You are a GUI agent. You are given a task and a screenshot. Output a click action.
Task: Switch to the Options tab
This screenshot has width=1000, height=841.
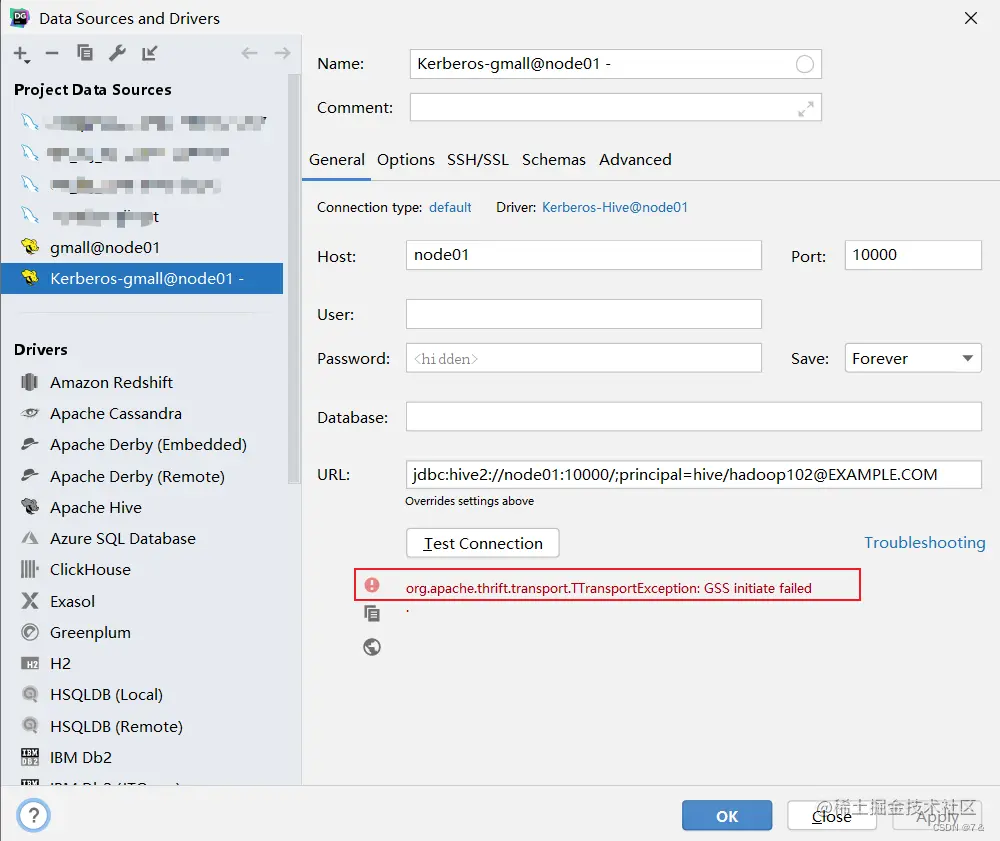(x=406, y=159)
